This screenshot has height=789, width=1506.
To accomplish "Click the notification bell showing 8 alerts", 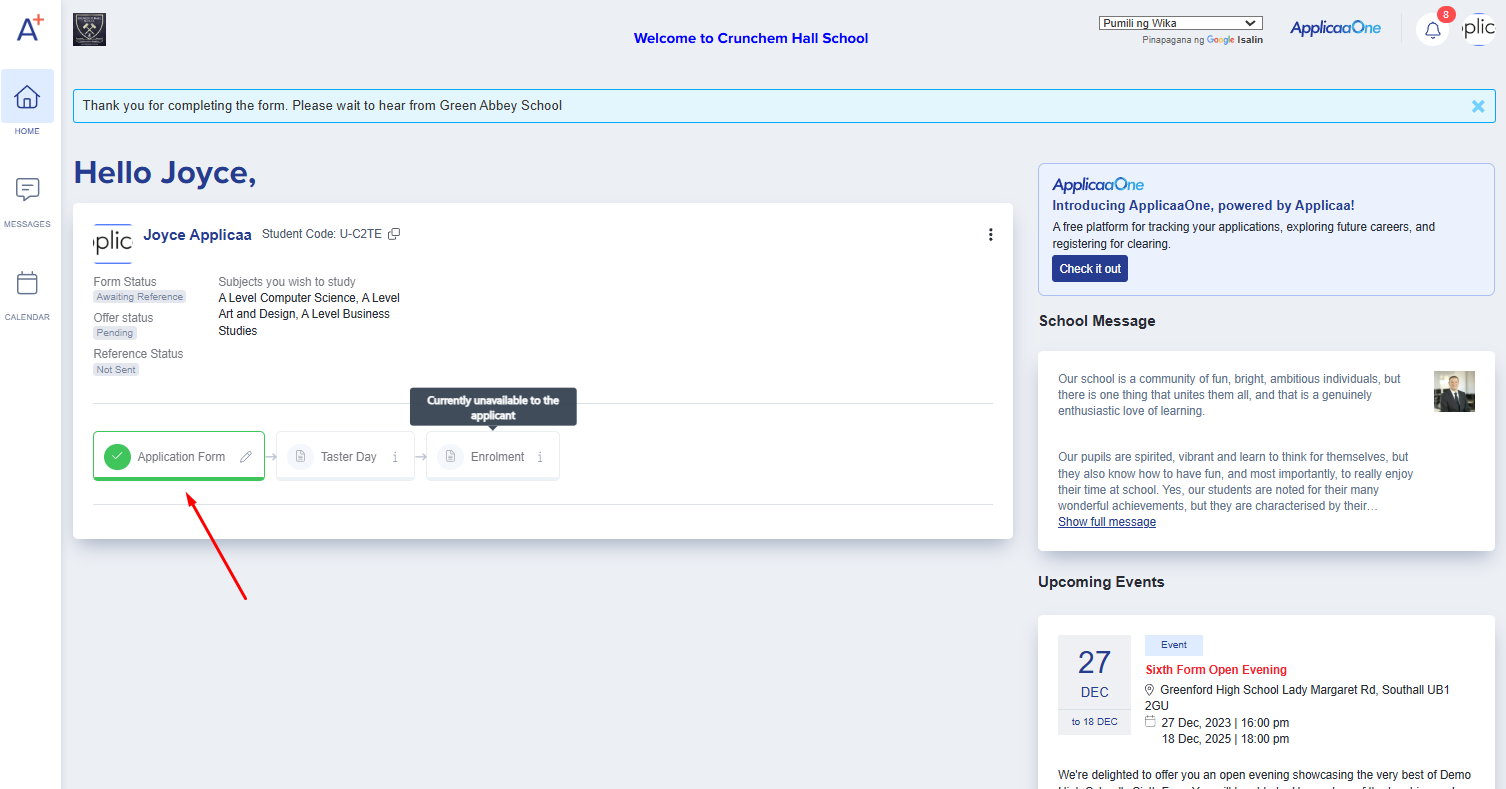I will [1432, 29].
